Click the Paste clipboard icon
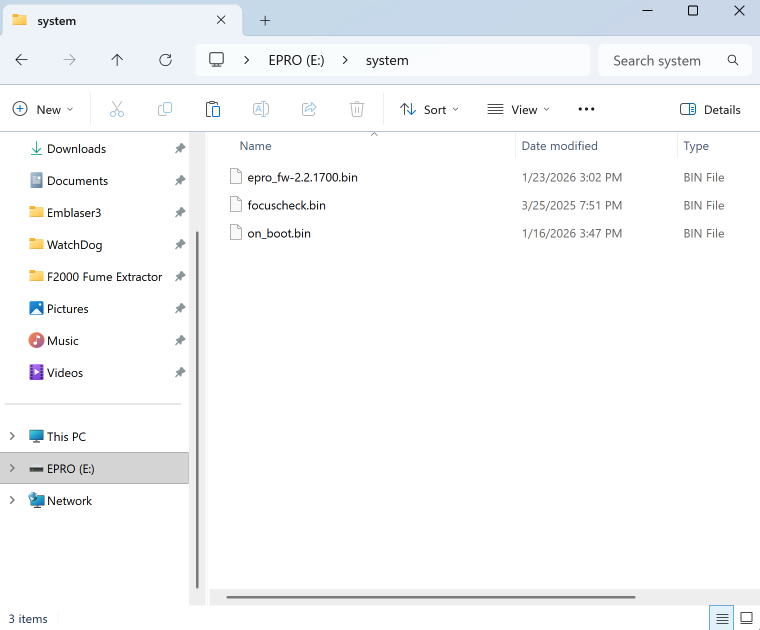The height and width of the screenshot is (630, 760). coord(212,109)
